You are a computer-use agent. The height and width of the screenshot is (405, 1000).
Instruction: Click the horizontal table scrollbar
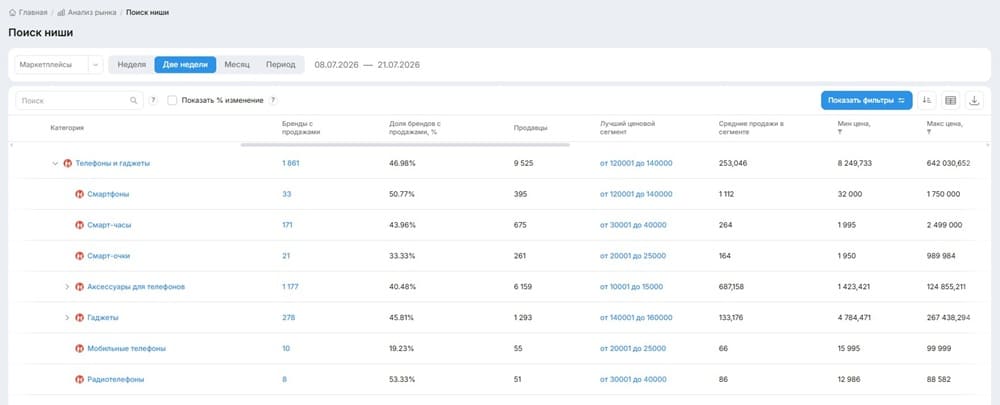click(405, 145)
